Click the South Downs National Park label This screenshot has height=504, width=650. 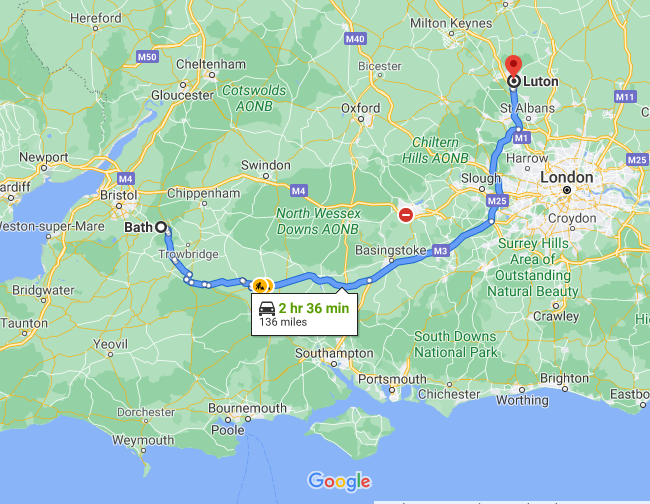[x=455, y=344]
